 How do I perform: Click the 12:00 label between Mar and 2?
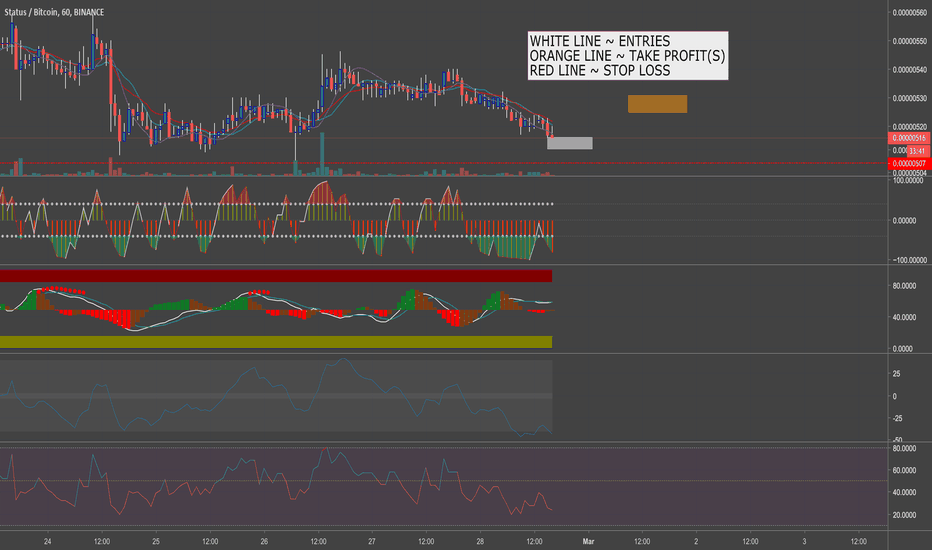pyautogui.click(x=642, y=541)
